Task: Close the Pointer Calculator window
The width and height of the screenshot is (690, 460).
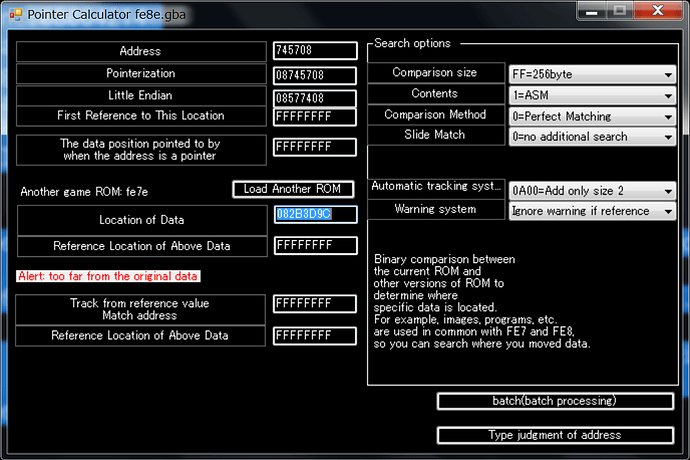Action: (x=658, y=11)
